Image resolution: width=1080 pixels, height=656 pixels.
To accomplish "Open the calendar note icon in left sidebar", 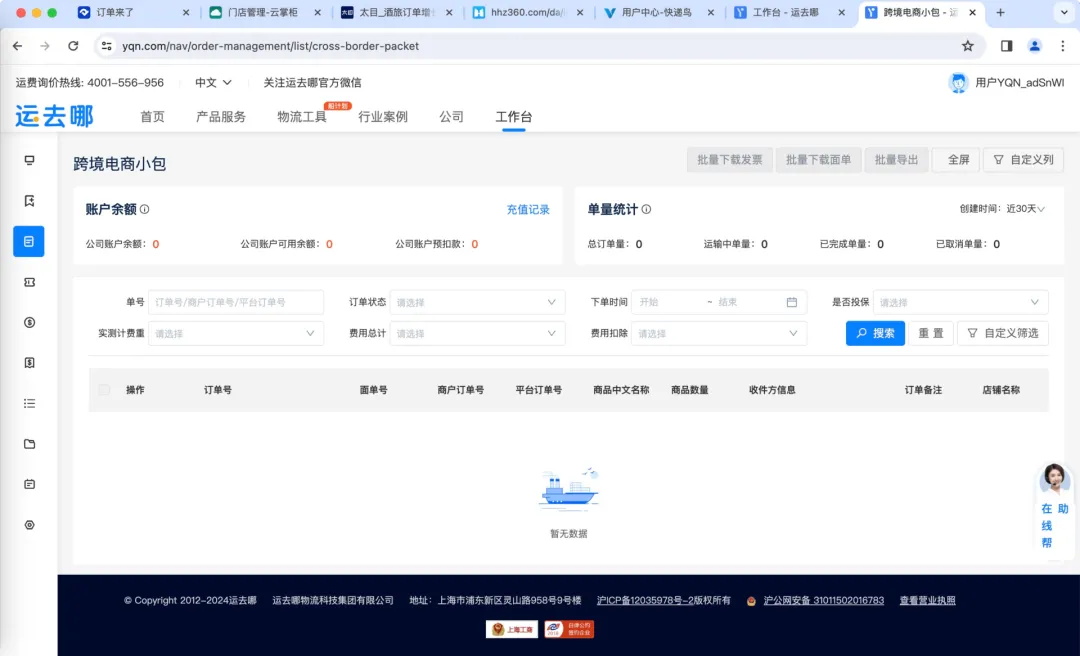I will 29,484.
